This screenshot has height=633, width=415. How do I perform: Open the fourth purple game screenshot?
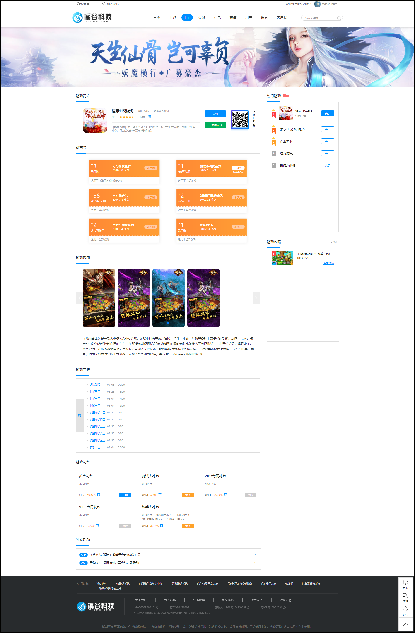coord(203,298)
